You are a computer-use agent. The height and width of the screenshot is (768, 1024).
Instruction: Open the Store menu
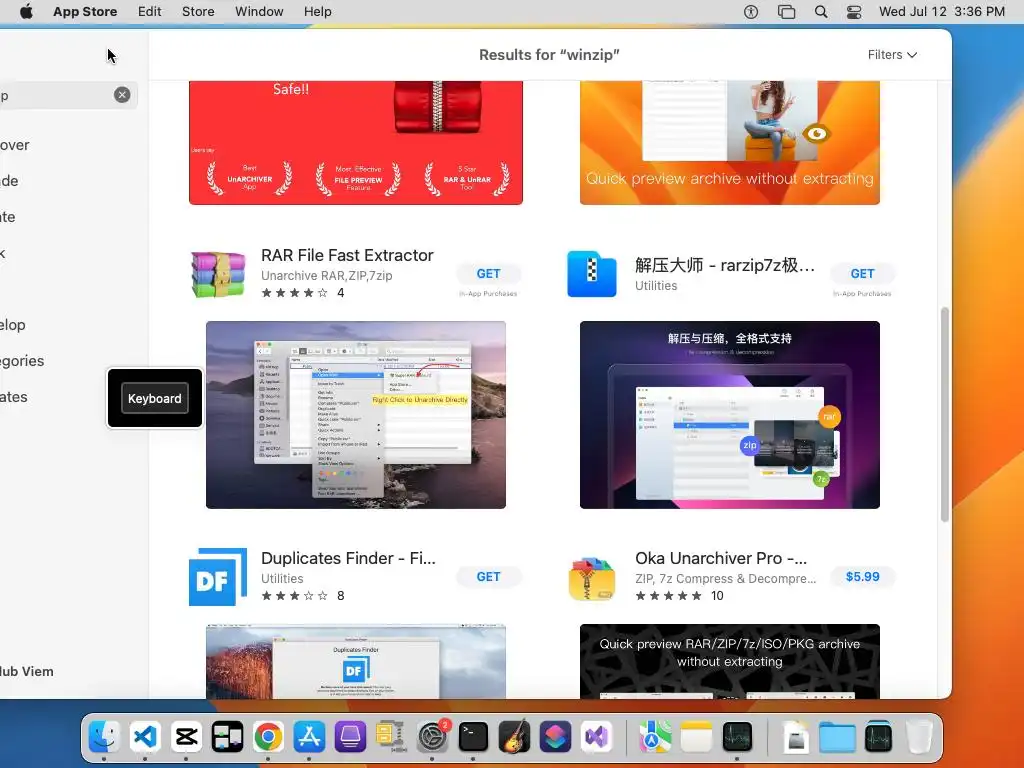point(198,11)
